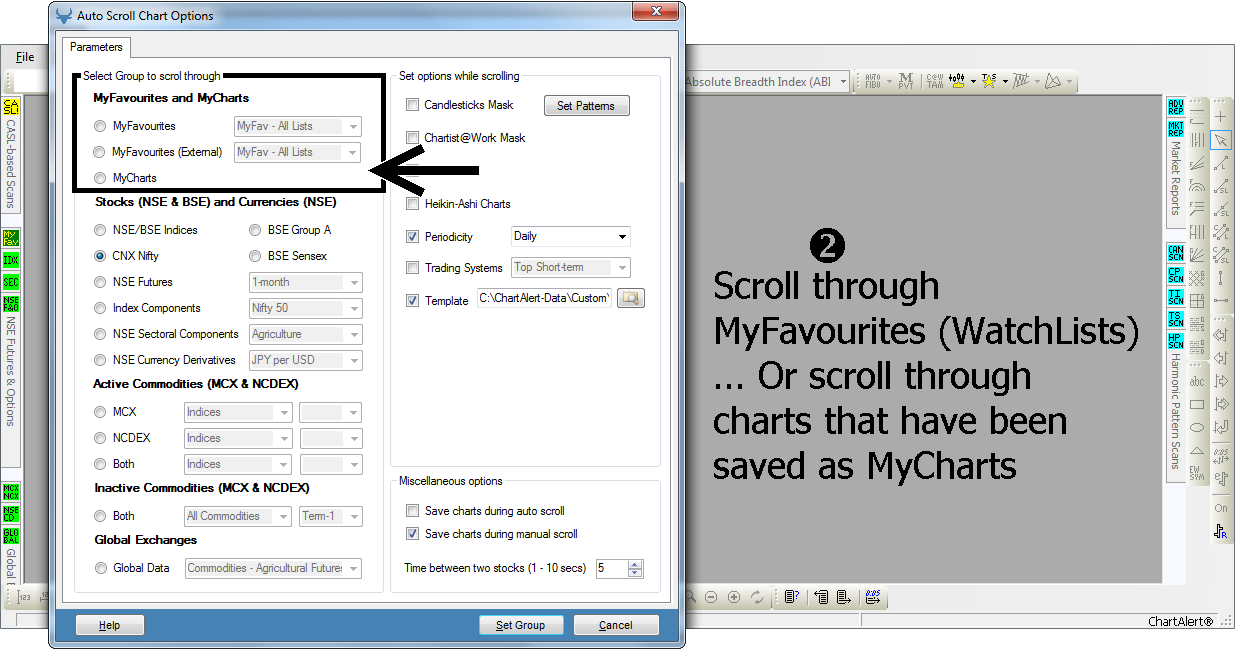Select the MyCharts radio button
Image resolution: width=1235 pixels, height=650 pixels.
100,178
